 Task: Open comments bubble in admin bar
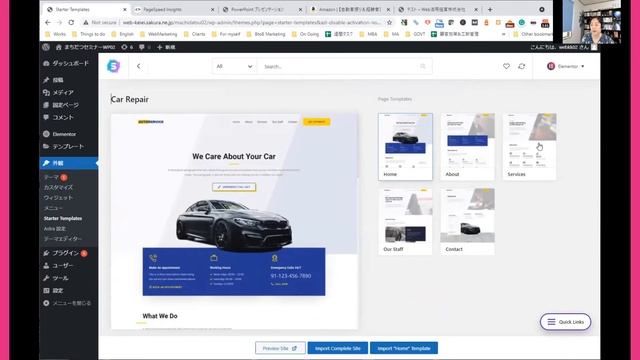[144, 47]
